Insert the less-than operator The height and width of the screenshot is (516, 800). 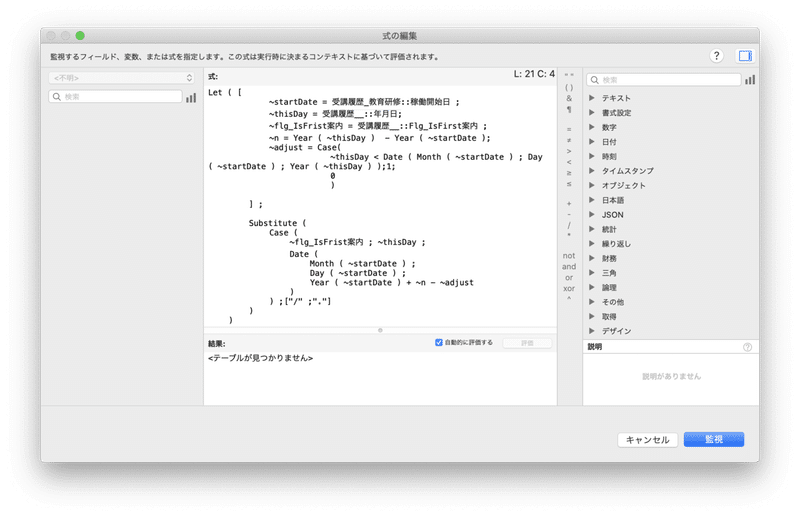point(569,162)
